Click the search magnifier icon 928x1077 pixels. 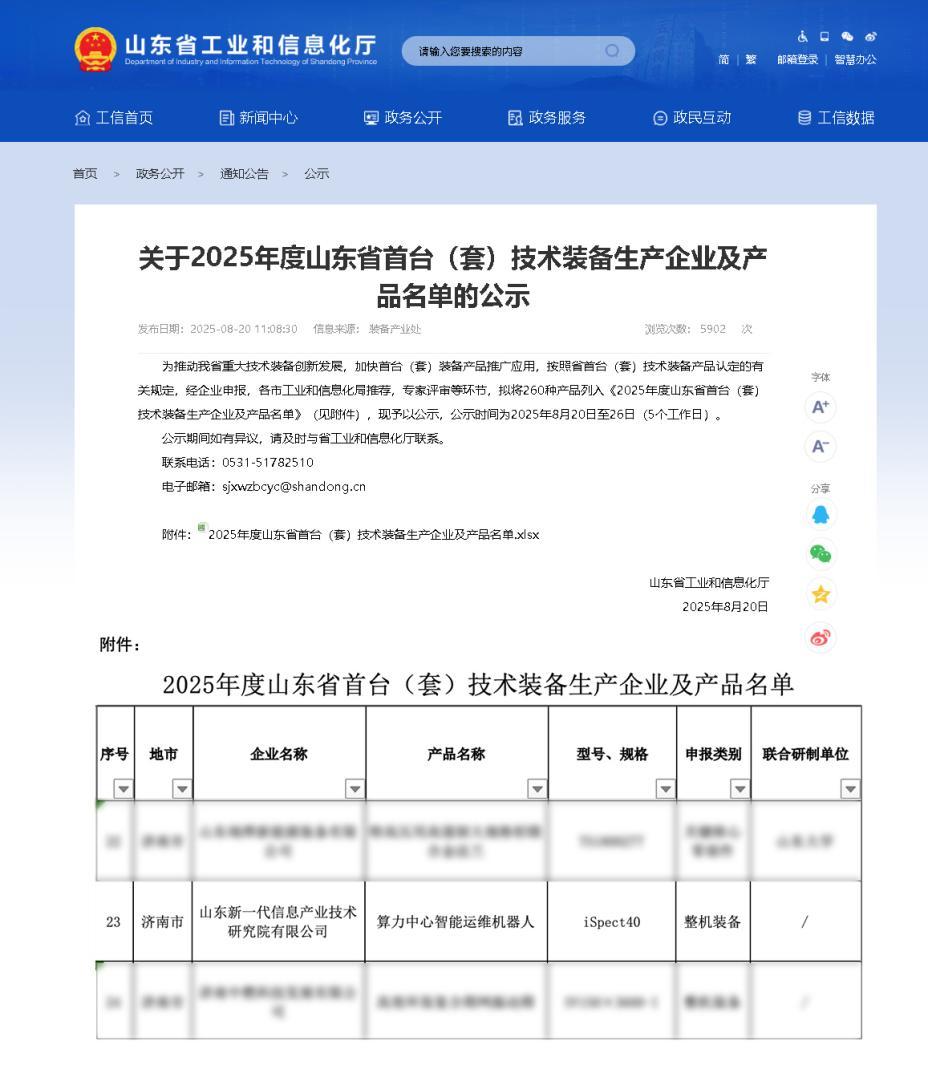[x=612, y=51]
